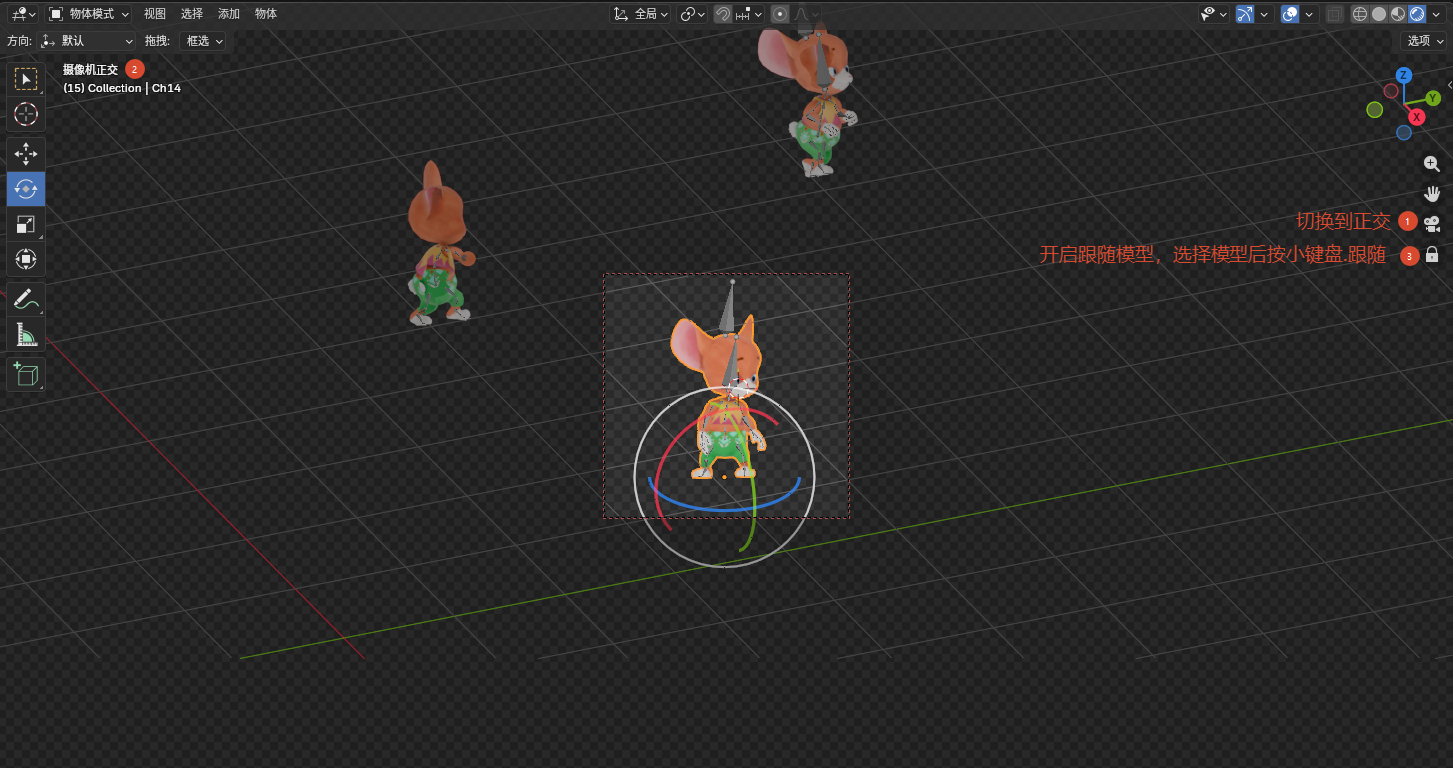Viewport: 1453px width, 768px height.
Task: Open the 选择 menu
Action: 192,14
